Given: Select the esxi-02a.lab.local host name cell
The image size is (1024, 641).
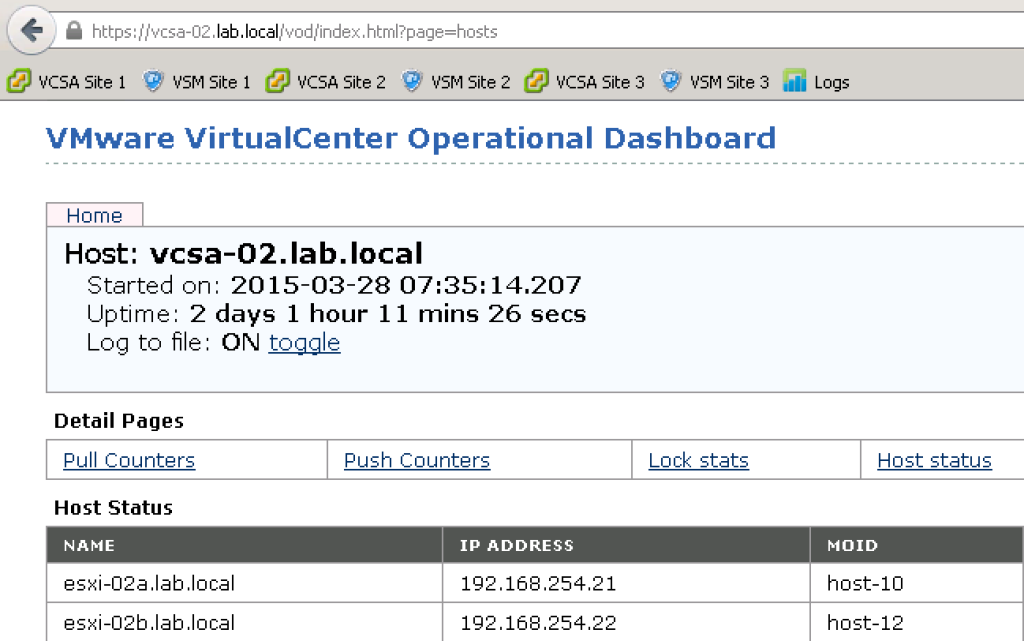Looking at the screenshot, I should point(244,583).
